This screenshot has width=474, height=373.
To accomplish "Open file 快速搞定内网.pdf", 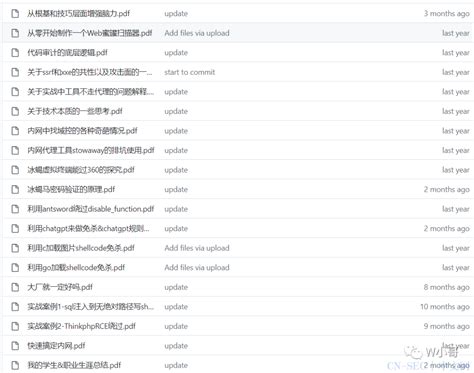I will click(56, 346).
